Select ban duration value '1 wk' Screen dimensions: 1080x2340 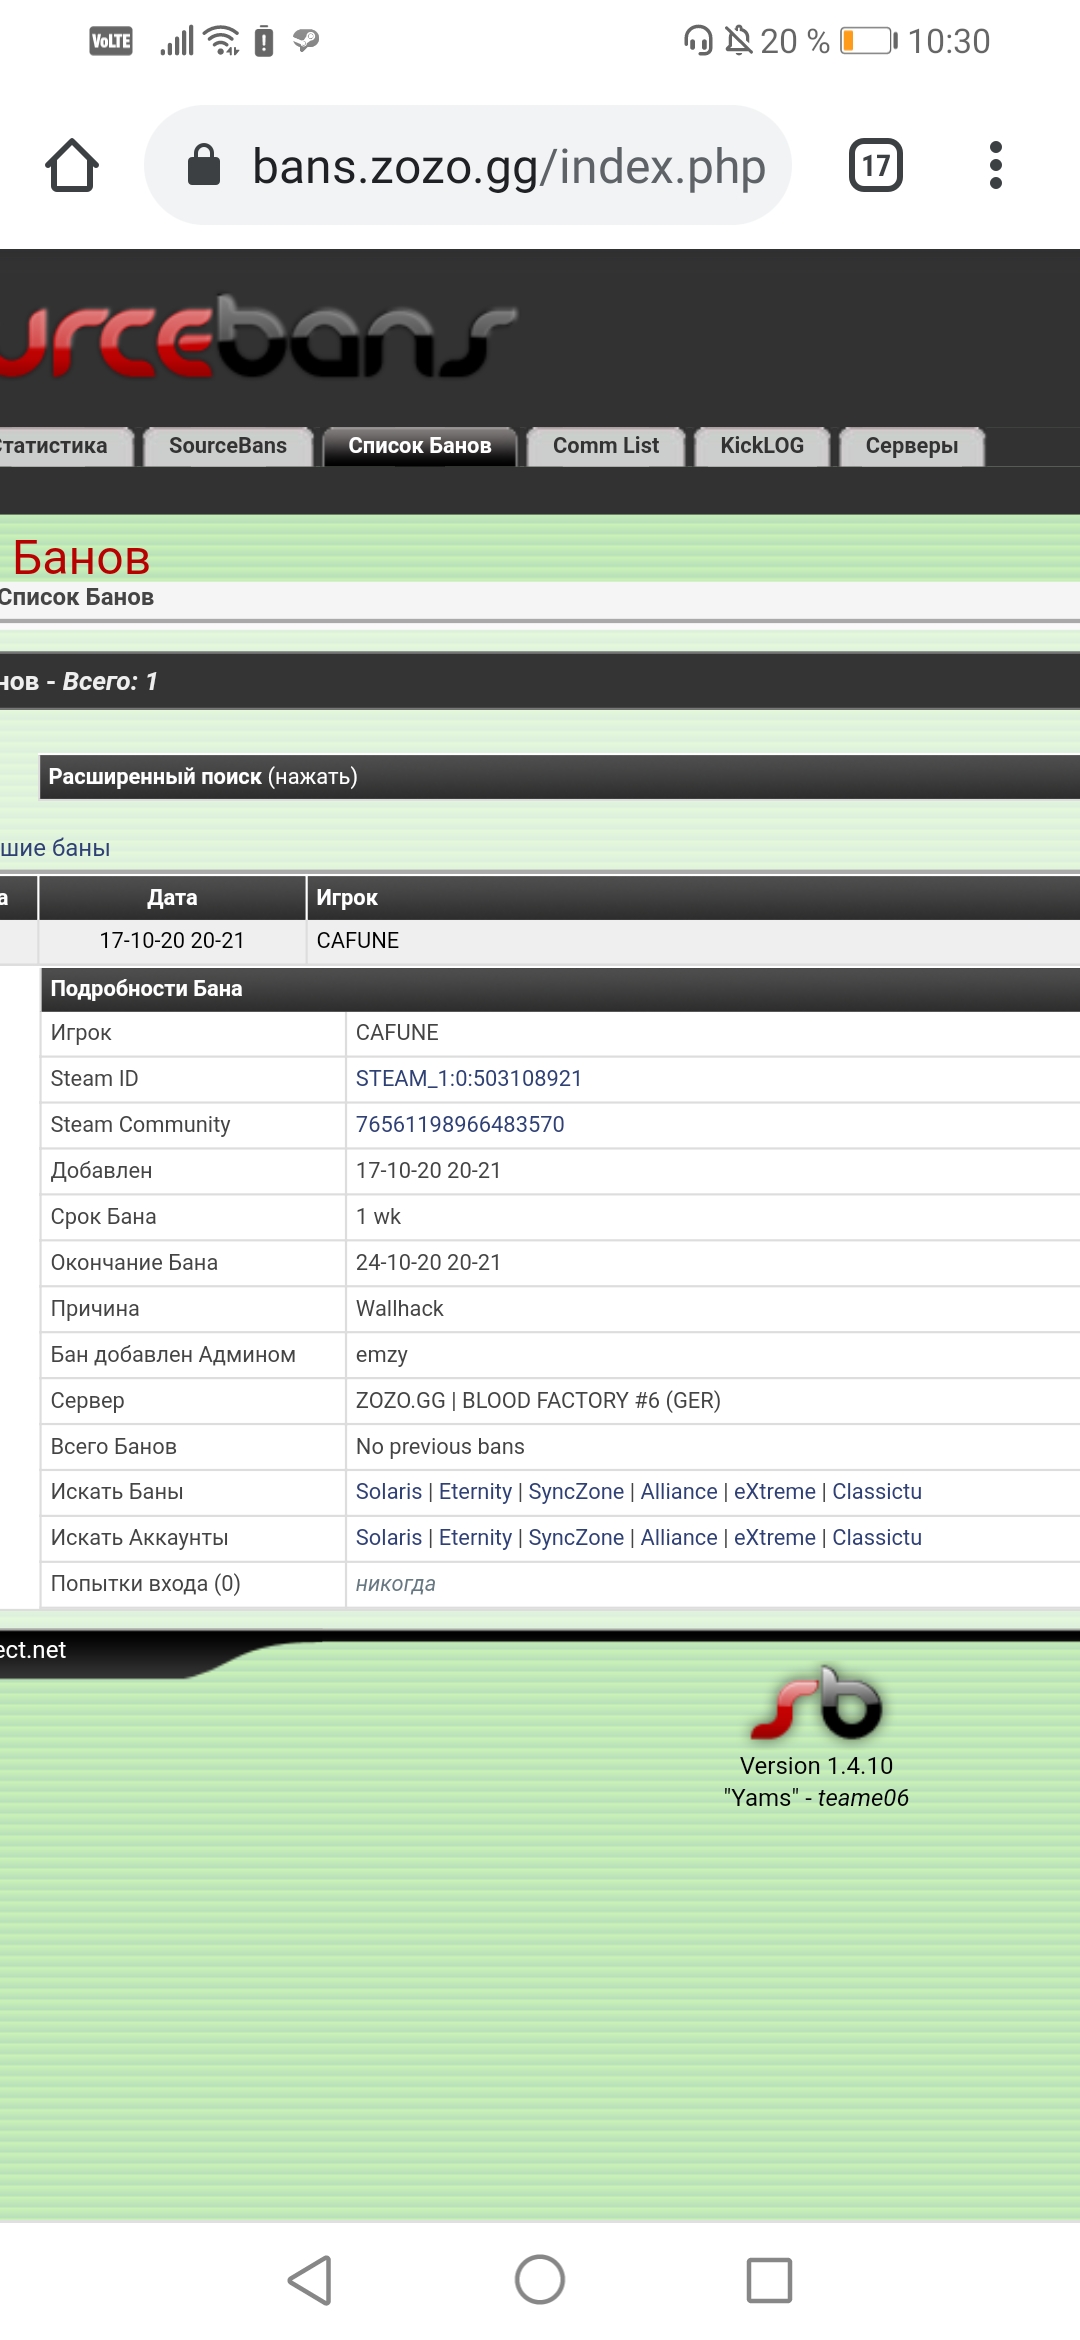point(378,1217)
